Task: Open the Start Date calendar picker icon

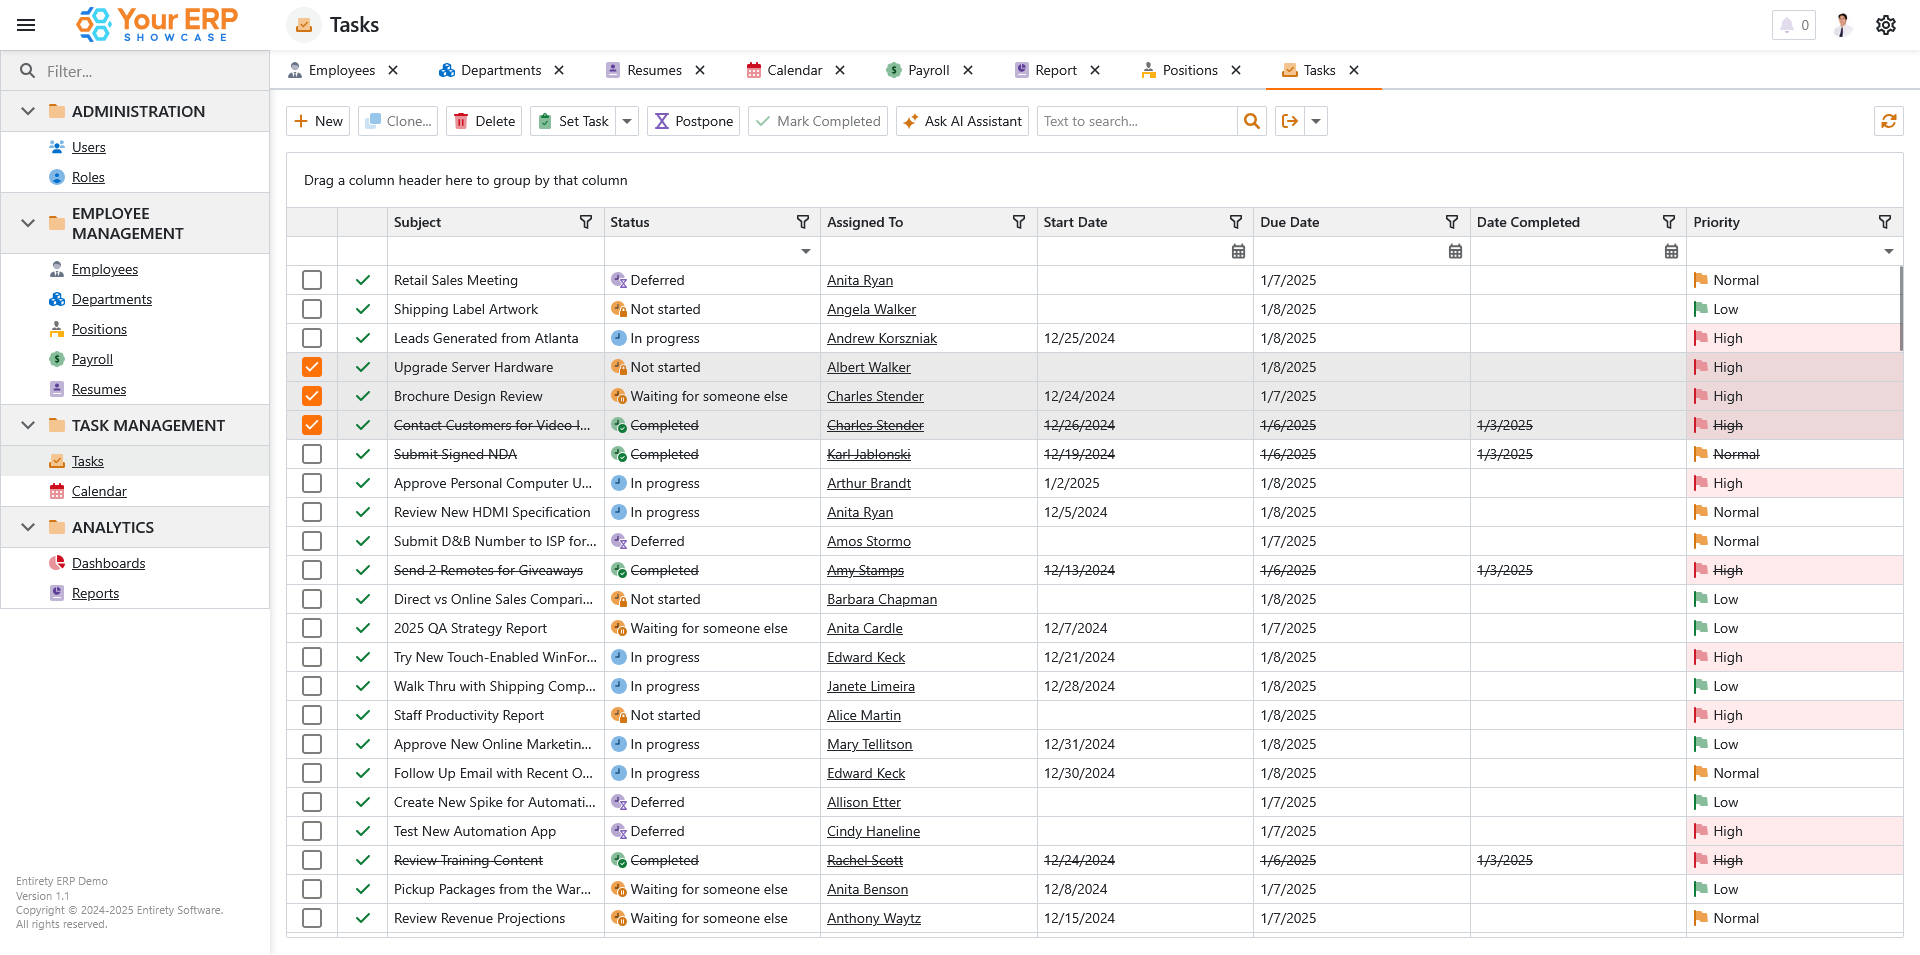Action: click(x=1238, y=251)
